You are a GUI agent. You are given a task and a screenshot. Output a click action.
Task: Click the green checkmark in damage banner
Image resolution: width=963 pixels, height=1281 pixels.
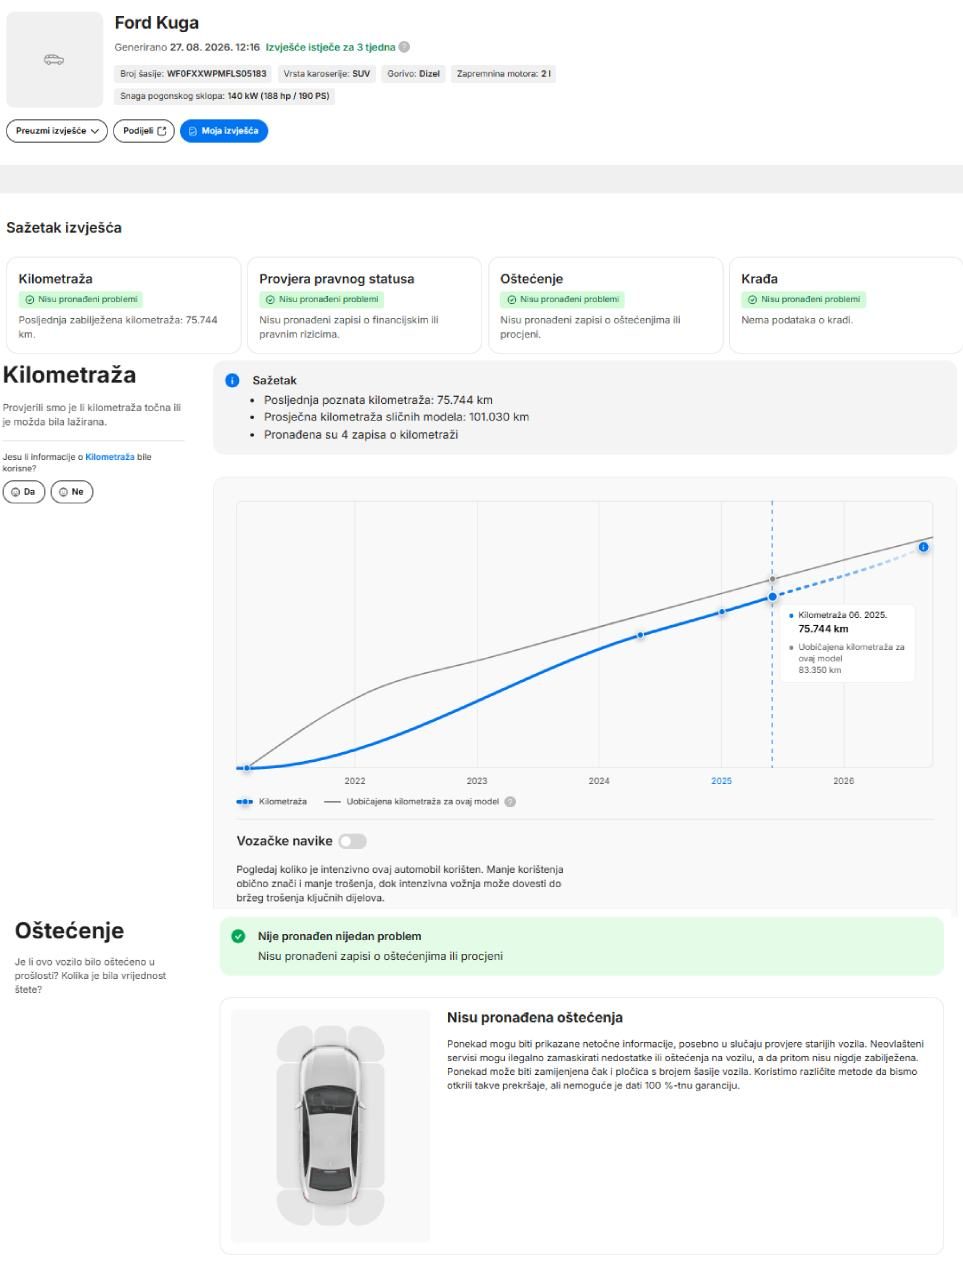tap(238, 937)
